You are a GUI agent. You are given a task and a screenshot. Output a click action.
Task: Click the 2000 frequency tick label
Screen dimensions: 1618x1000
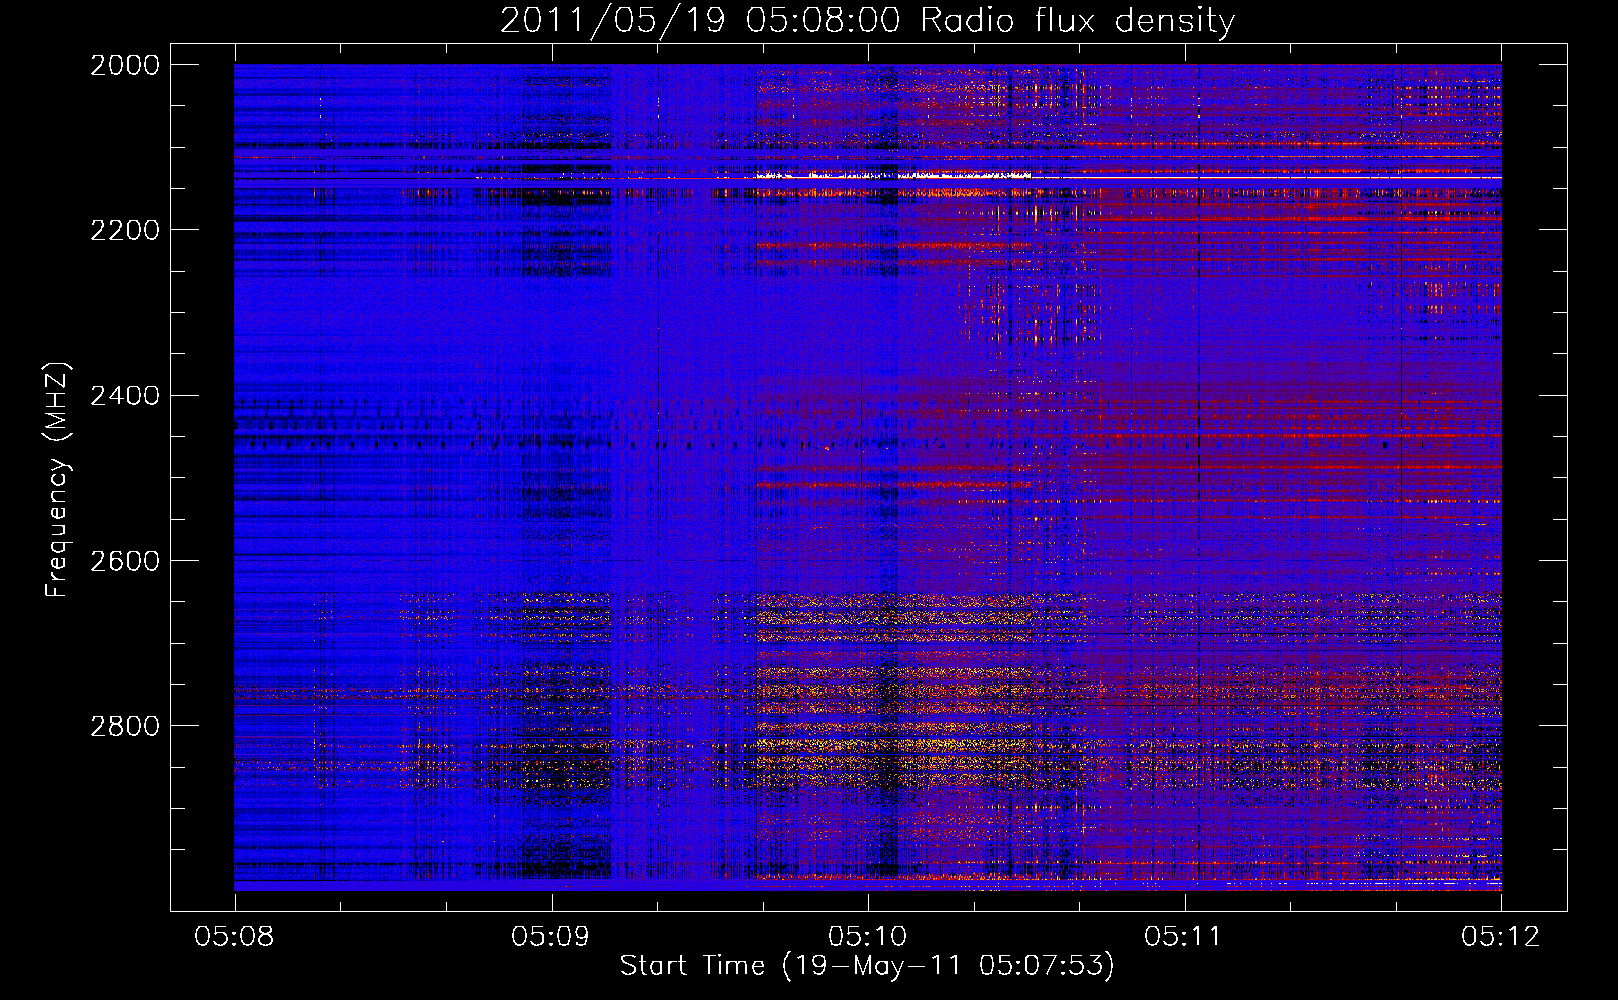(x=125, y=65)
